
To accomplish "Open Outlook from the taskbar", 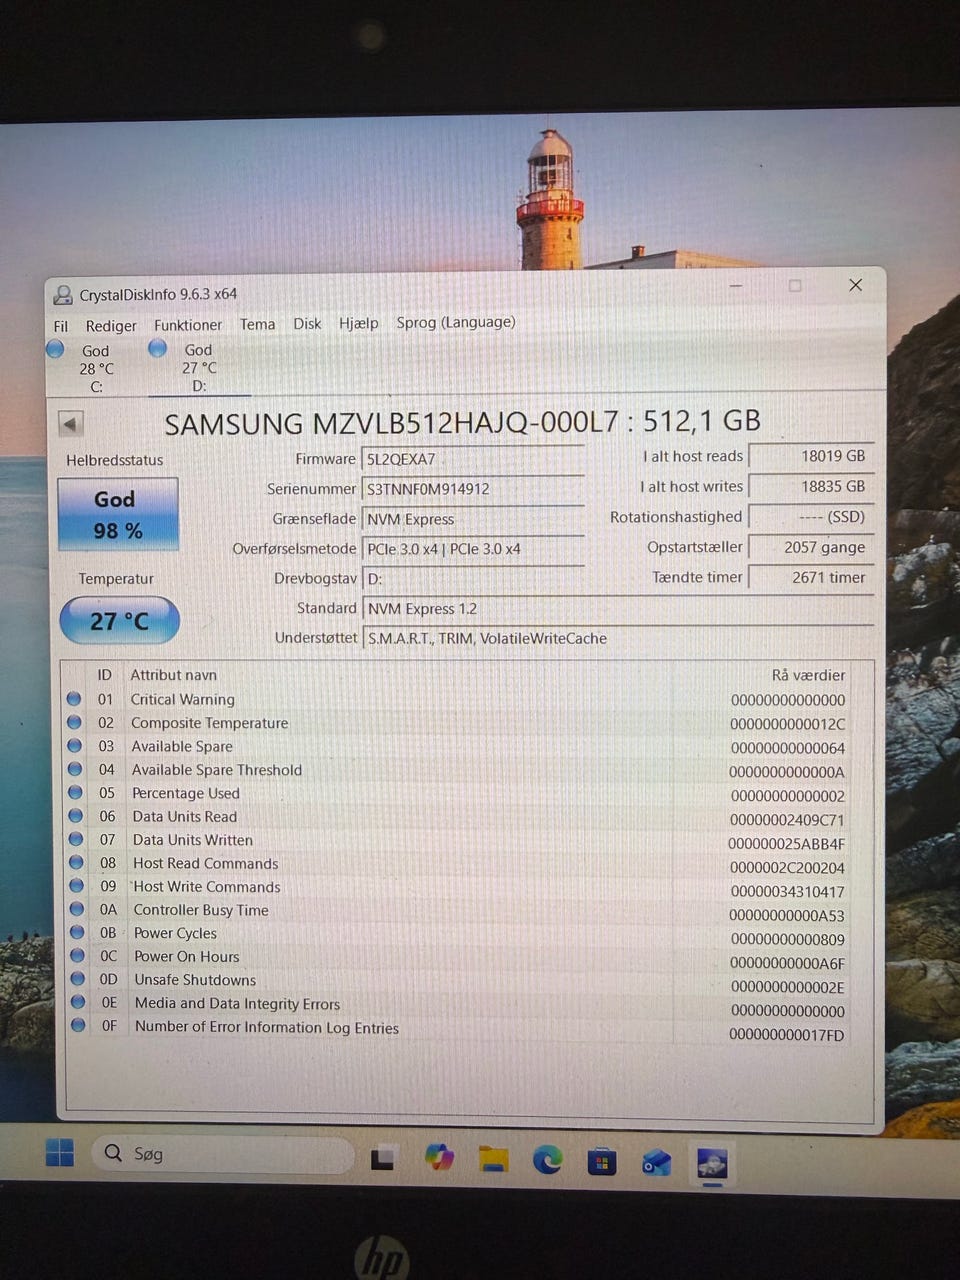I will [x=656, y=1162].
